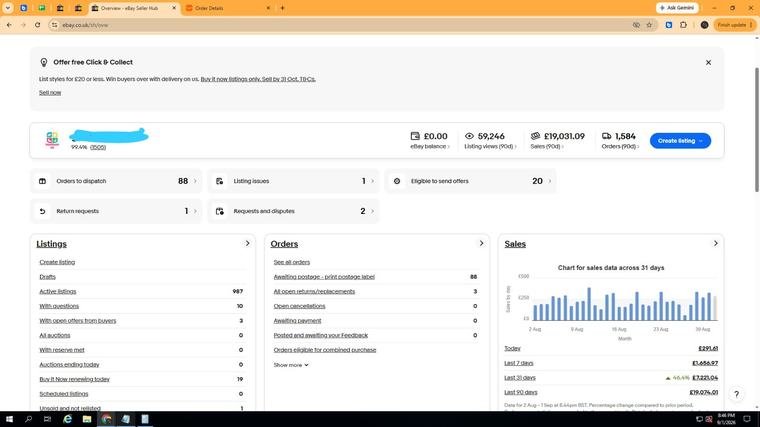Click the Sales (90d) money icon
Image resolution: width=760 pixels, height=427 pixels.
[x=535, y=136]
